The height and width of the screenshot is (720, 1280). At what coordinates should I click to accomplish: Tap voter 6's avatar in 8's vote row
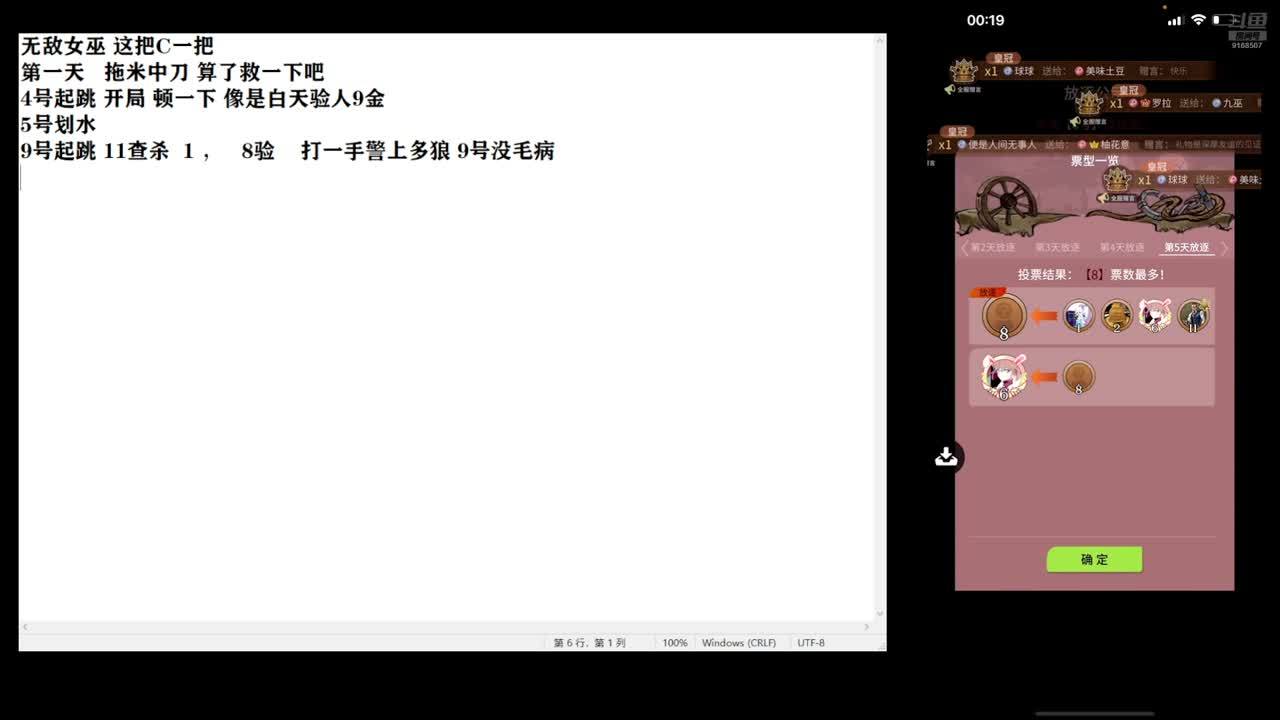pyautogui.click(x=1155, y=316)
